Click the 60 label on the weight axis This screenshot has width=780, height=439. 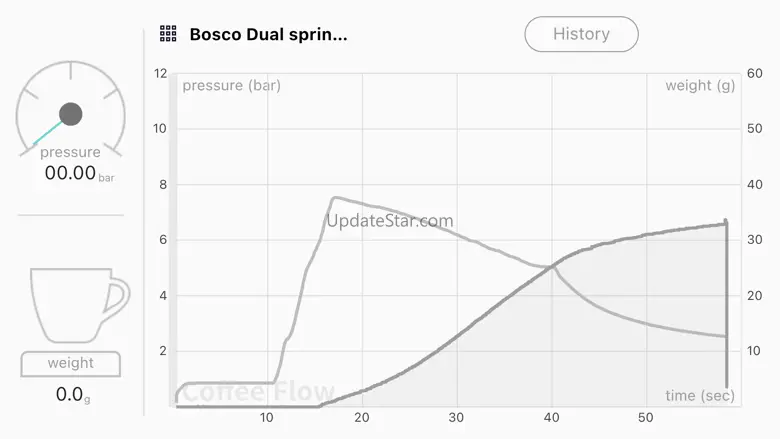click(x=756, y=73)
